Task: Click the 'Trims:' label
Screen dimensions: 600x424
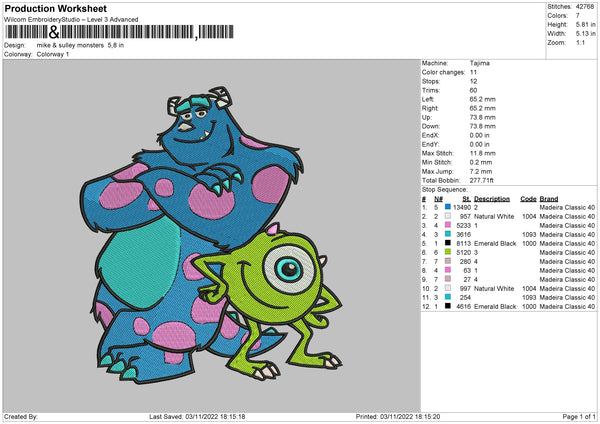Action: pos(431,90)
